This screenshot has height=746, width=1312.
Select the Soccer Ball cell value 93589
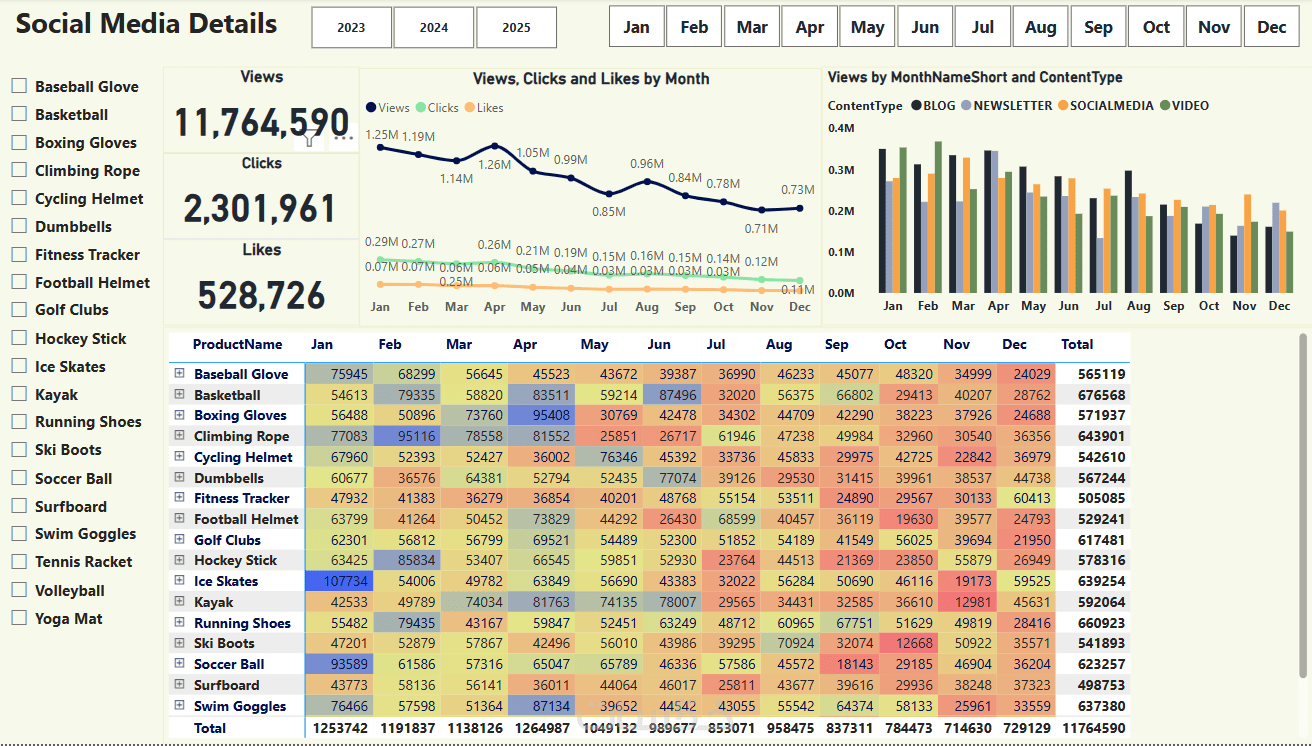coord(339,664)
